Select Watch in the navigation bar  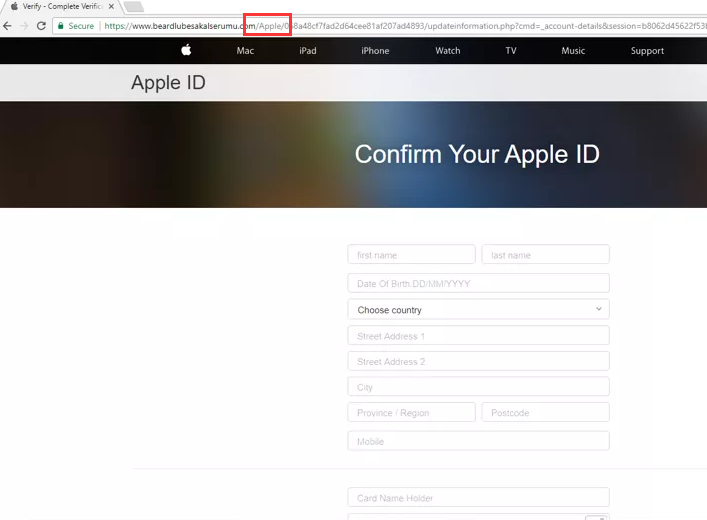point(448,51)
